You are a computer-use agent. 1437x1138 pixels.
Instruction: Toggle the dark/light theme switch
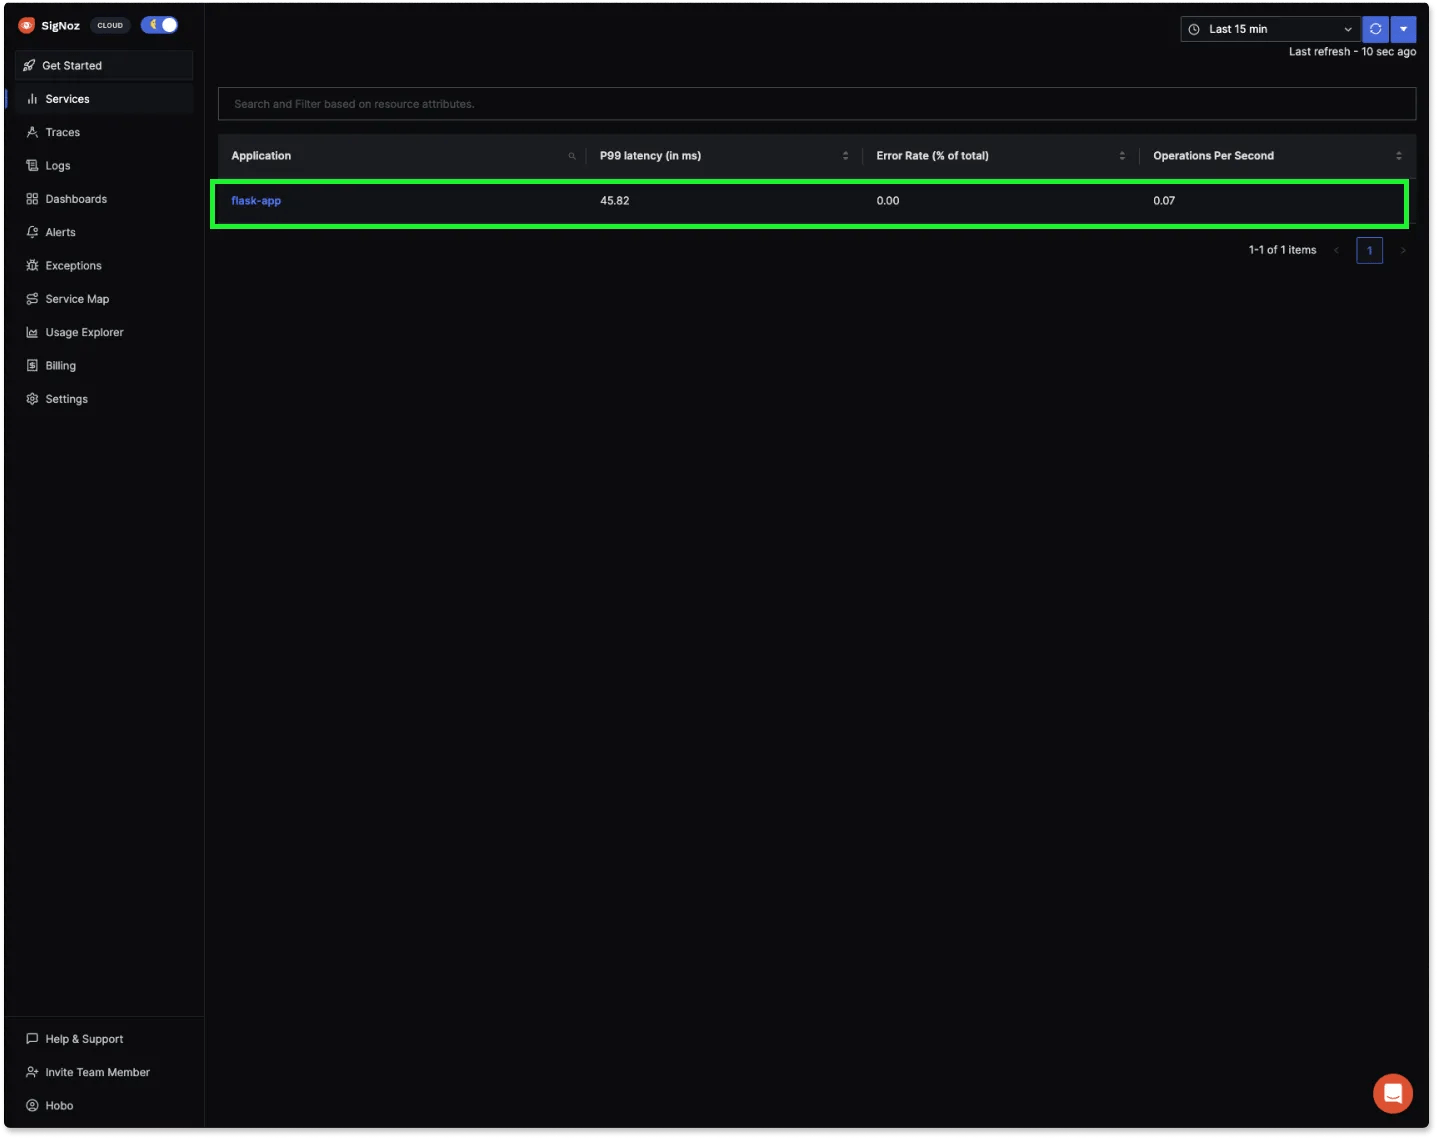[159, 24]
